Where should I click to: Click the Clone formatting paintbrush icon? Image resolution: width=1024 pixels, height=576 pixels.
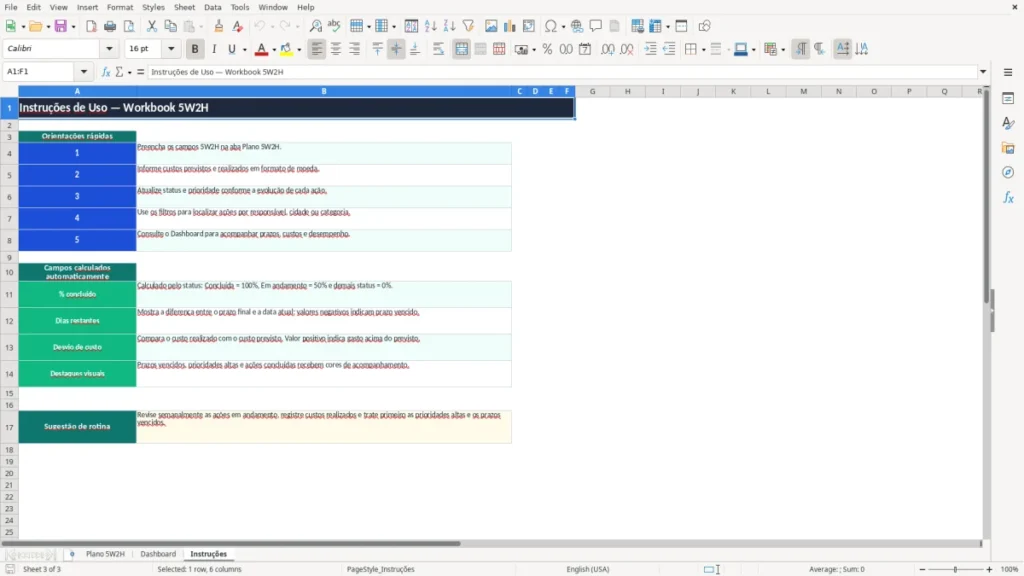[x=219, y=26]
